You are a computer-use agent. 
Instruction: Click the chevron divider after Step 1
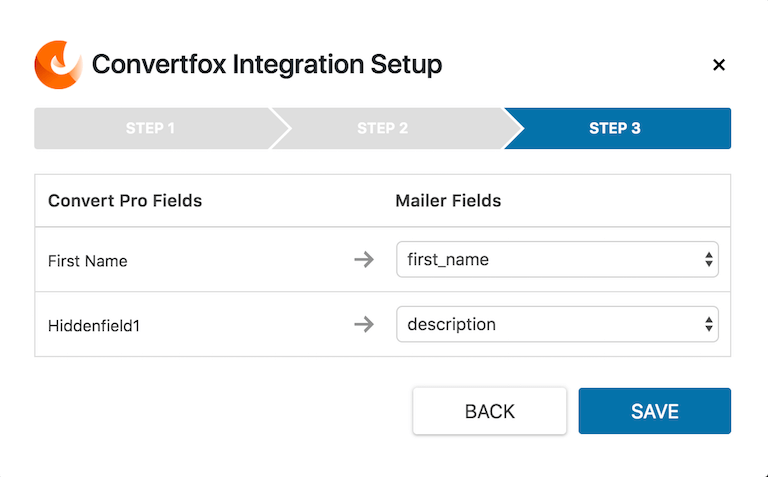click(x=281, y=128)
